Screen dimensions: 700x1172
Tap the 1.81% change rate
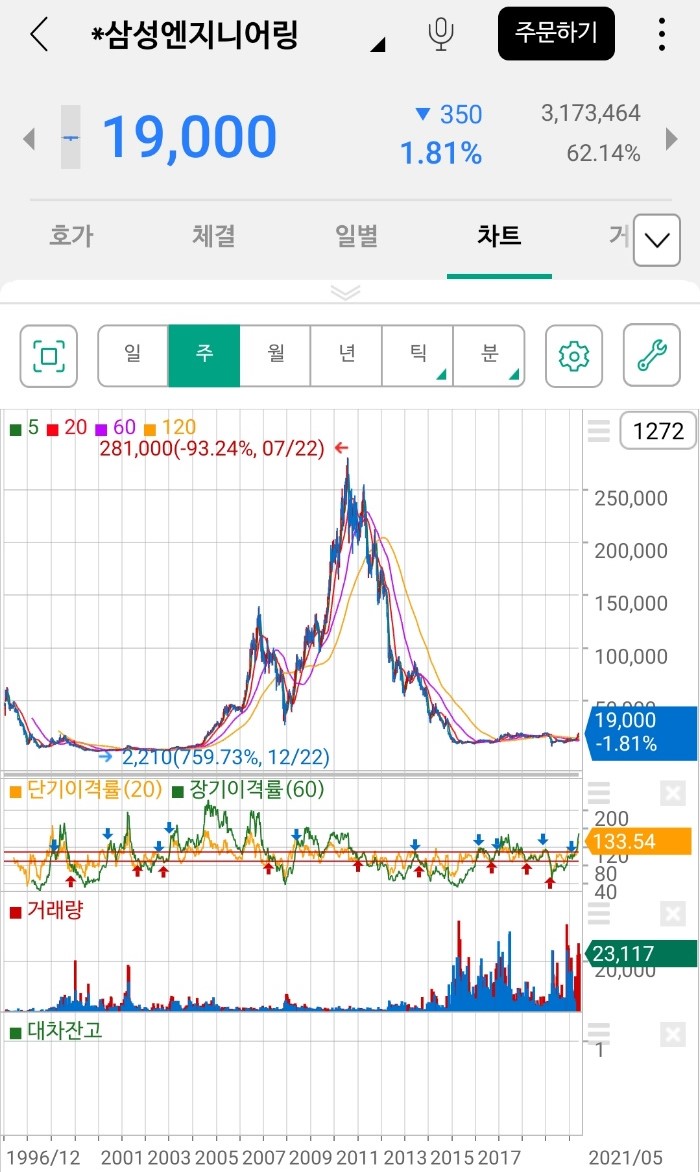[x=441, y=154]
